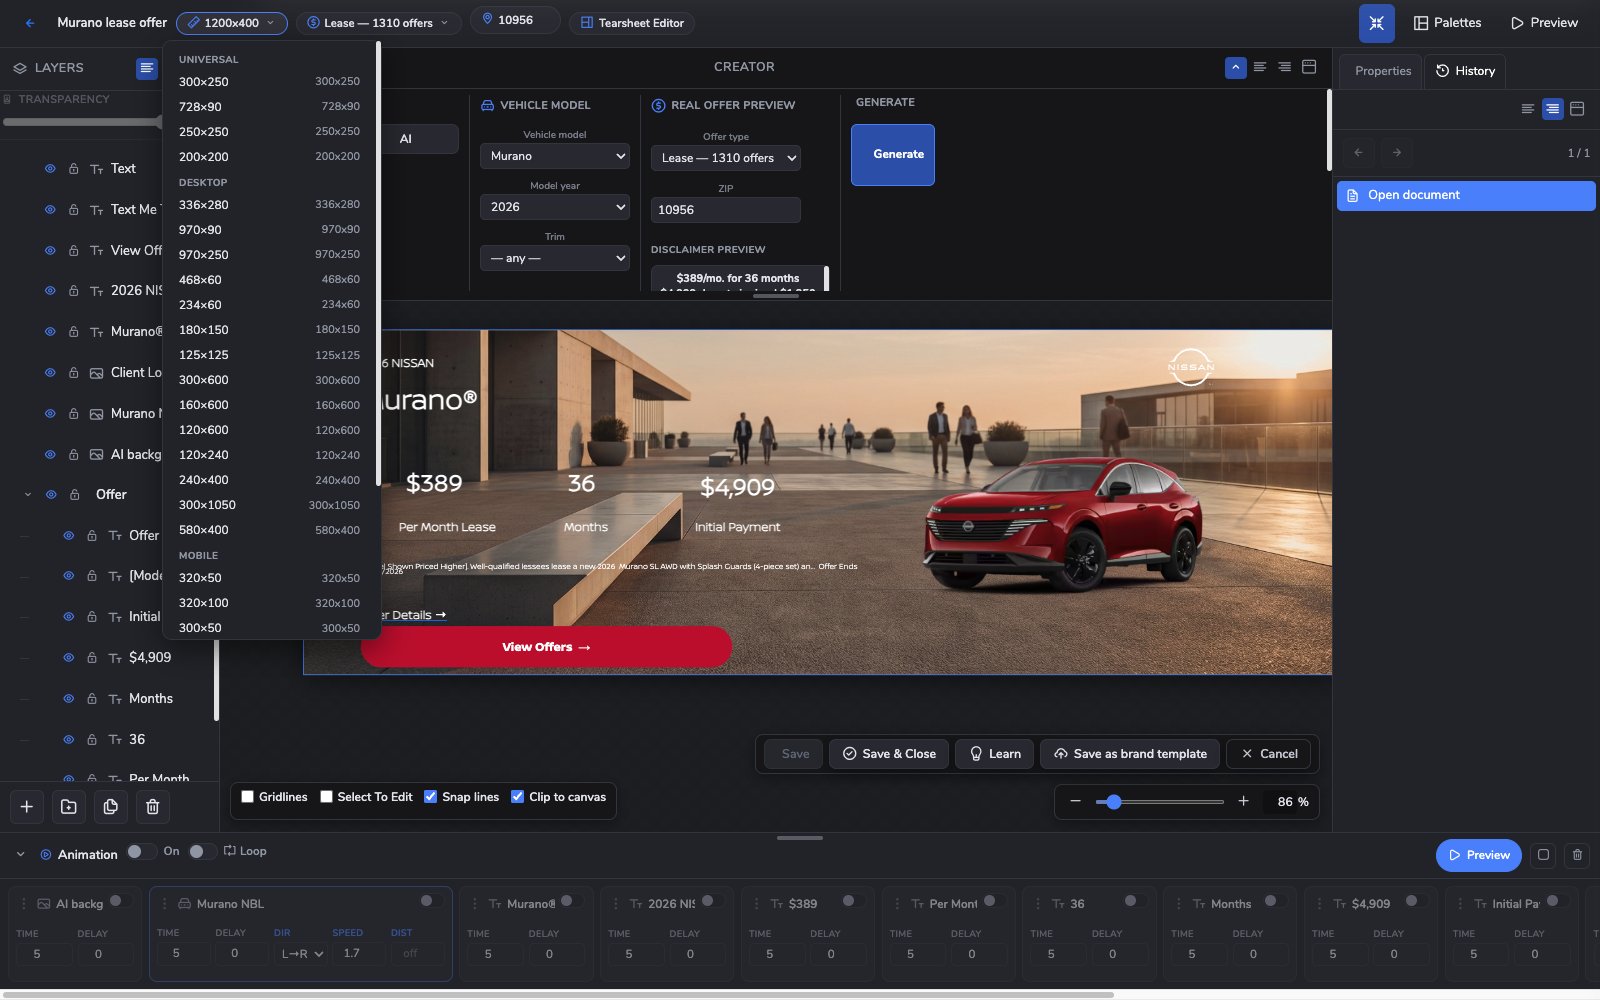Uncheck Clip to canvas
The width and height of the screenshot is (1600, 1000).
click(517, 797)
